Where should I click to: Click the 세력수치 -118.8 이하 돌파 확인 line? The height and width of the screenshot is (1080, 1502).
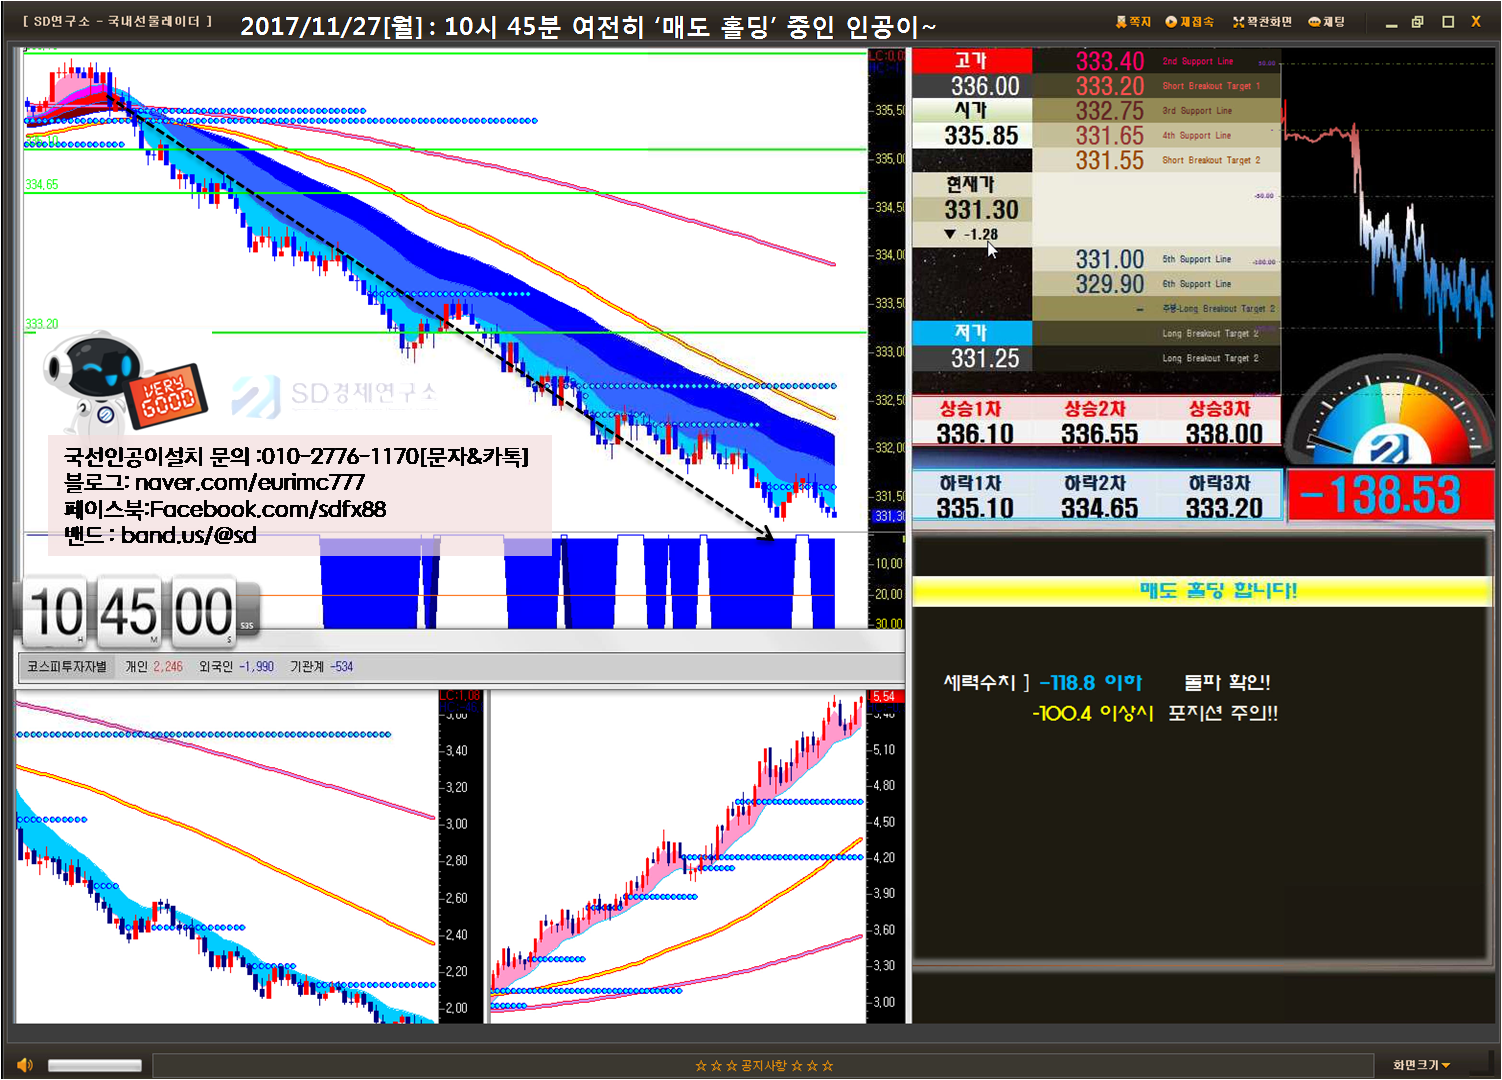coord(1106,682)
